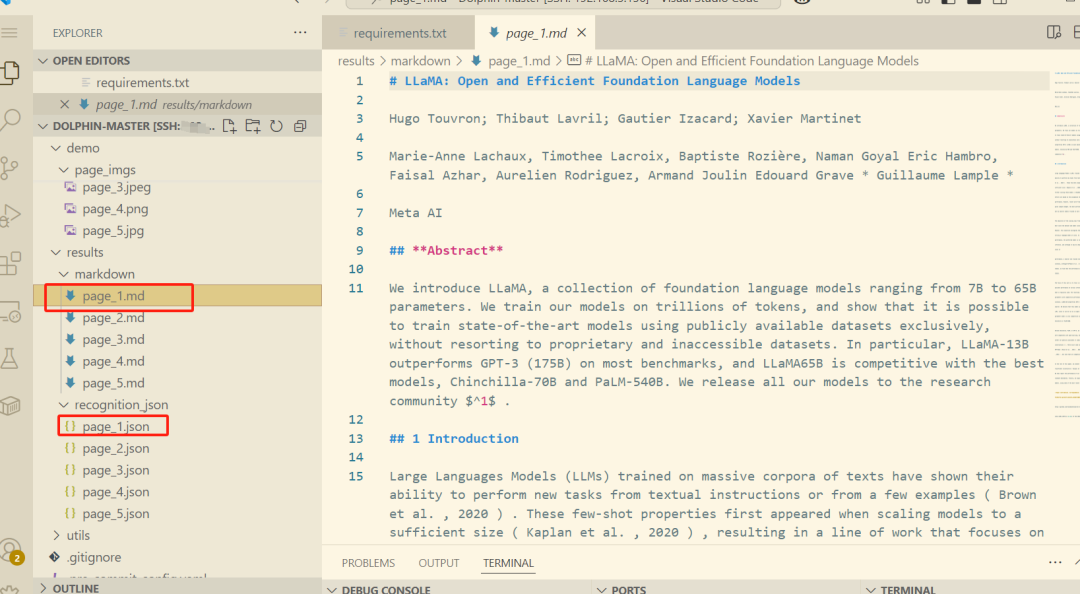This screenshot has width=1080, height=594.
Task: Open Source Control view in activity bar
Action: pos(10,167)
